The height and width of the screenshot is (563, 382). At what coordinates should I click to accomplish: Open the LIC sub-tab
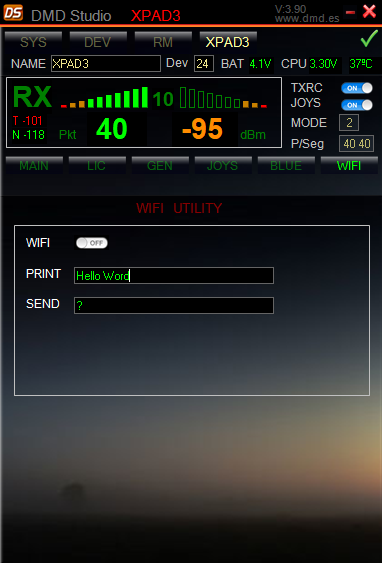click(97, 166)
